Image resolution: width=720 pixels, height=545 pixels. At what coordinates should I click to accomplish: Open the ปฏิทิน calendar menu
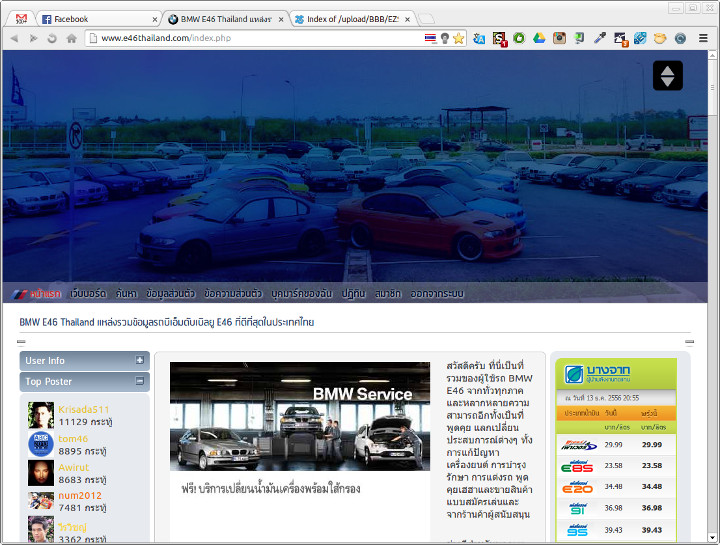pos(353,294)
